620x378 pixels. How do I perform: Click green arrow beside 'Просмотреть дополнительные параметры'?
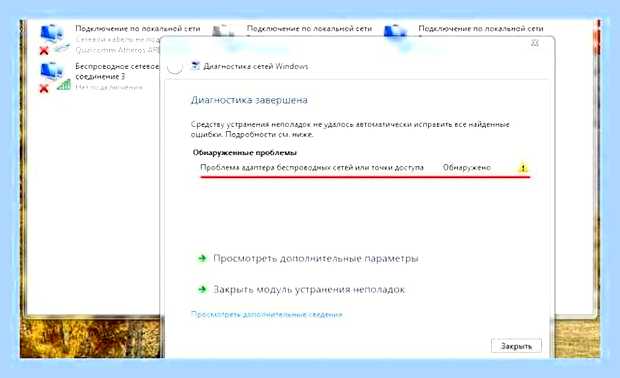[x=202, y=259]
